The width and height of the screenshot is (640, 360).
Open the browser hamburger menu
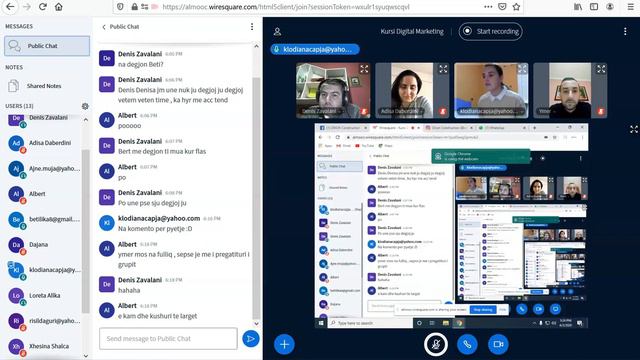(x=631, y=7)
